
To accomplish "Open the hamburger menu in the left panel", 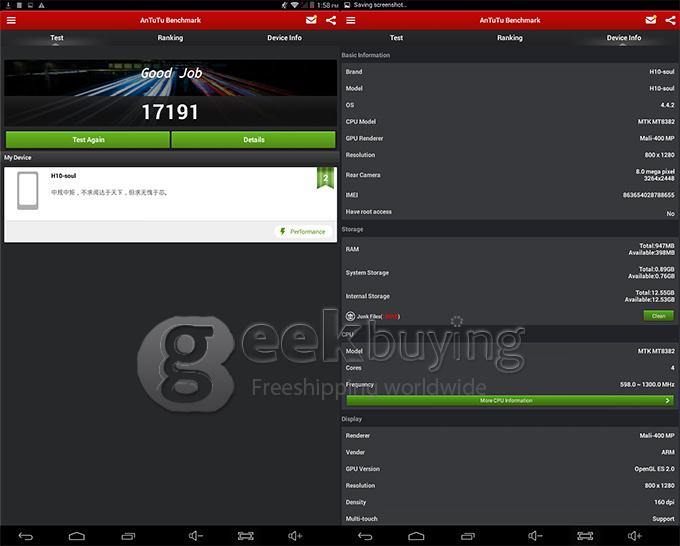I will [11, 20].
